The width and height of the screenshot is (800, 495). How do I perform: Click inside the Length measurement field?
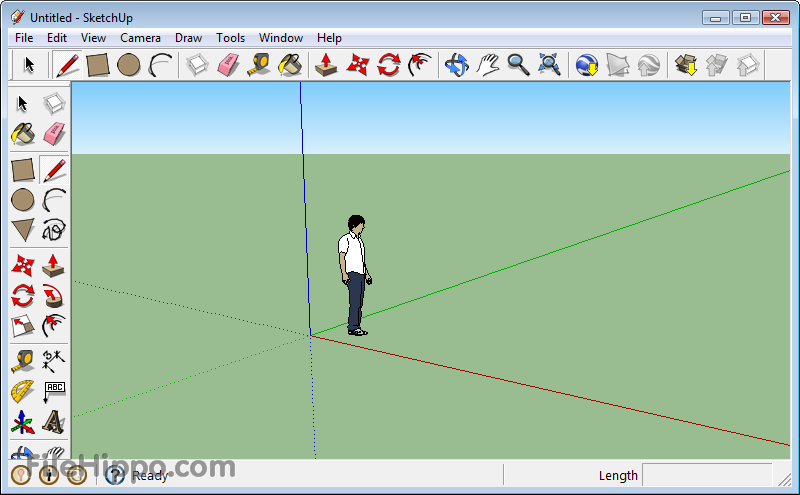[707, 475]
